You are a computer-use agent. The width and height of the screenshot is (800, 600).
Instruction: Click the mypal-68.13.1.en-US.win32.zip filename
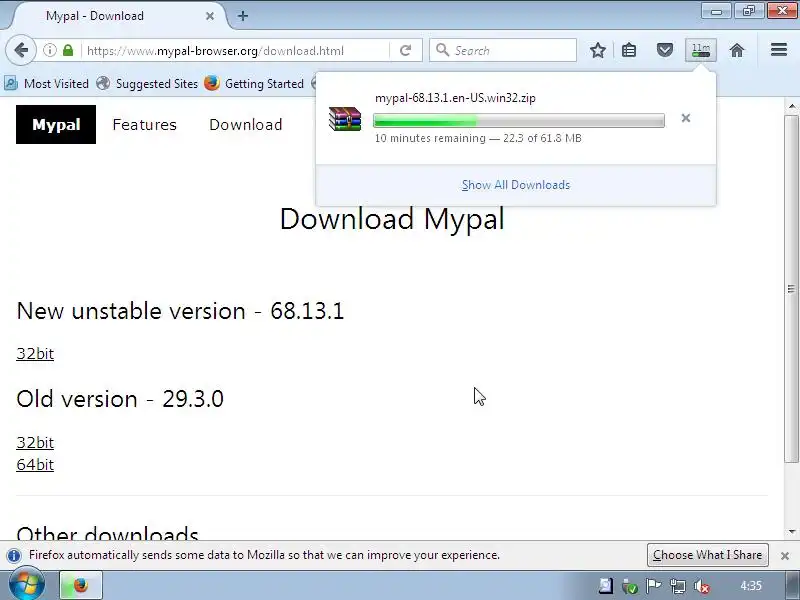455,98
